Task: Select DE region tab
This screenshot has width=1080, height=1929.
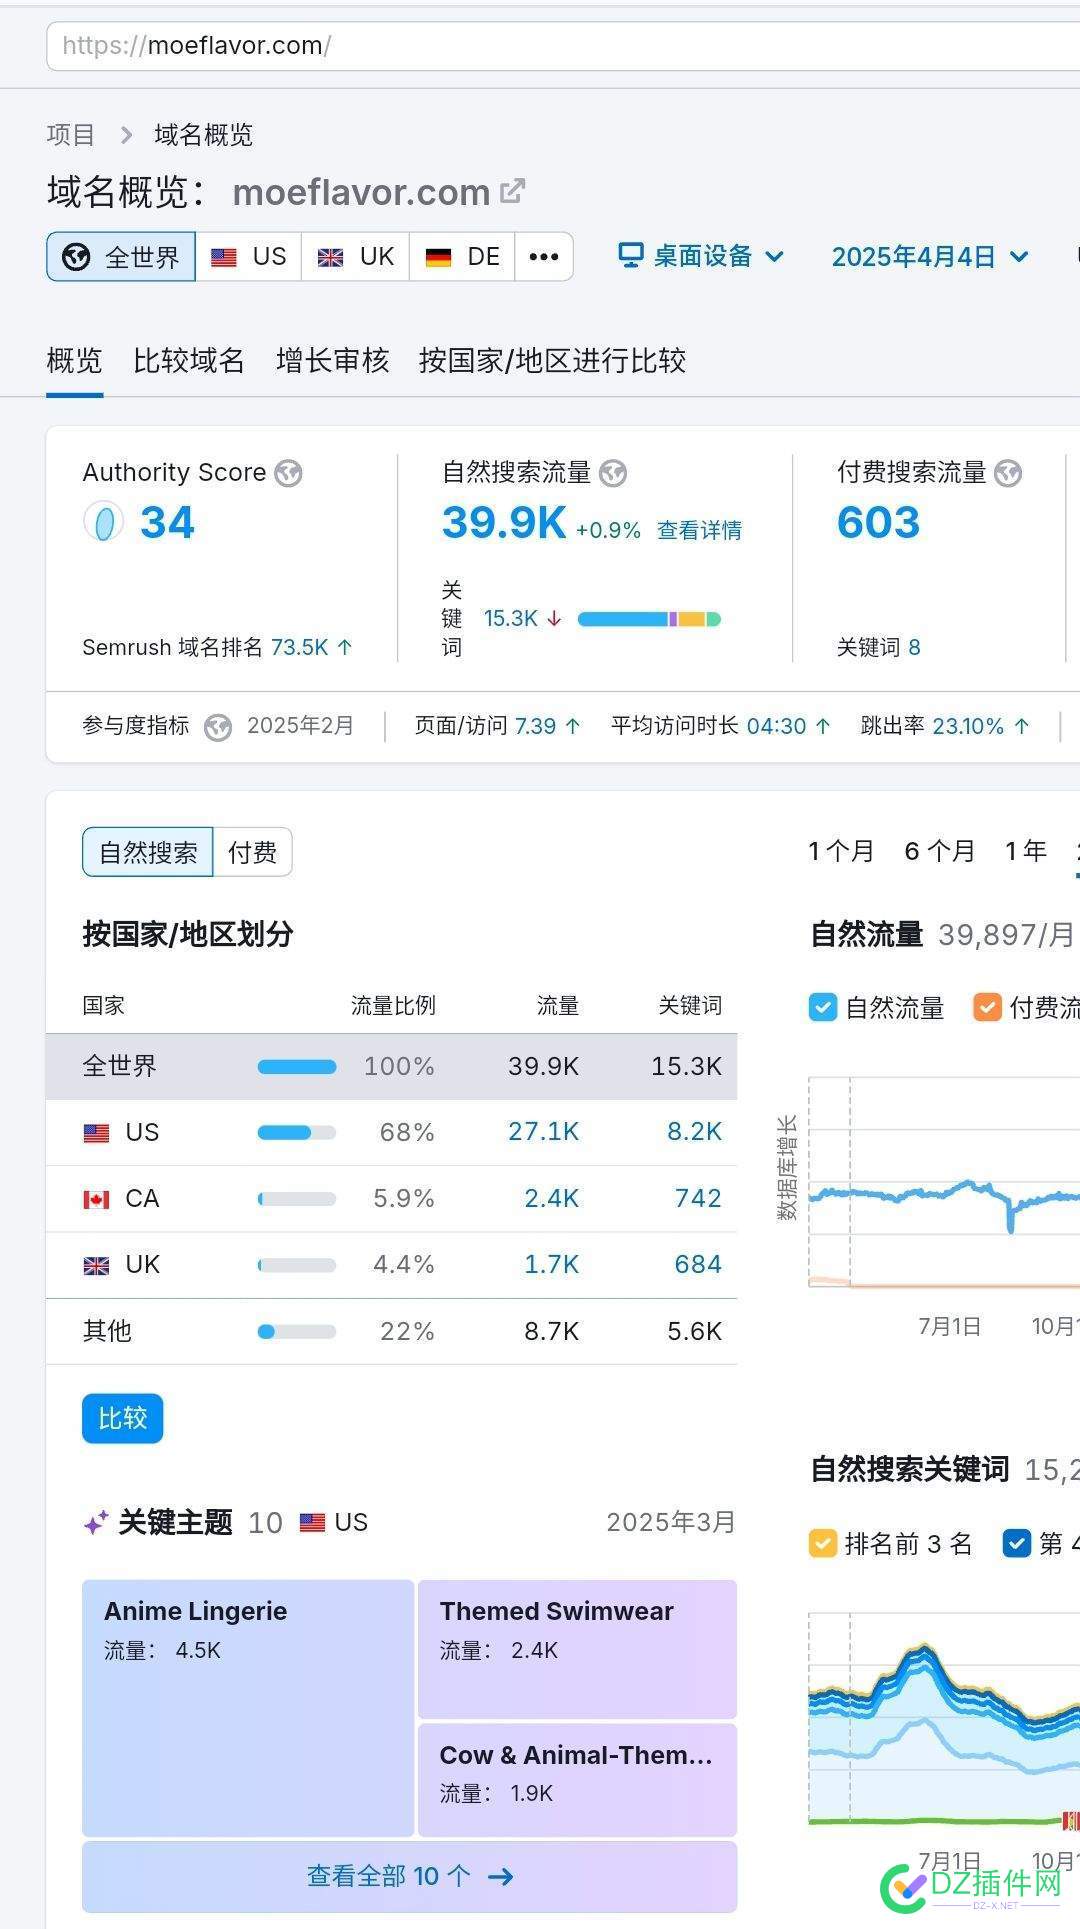Action: point(462,257)
